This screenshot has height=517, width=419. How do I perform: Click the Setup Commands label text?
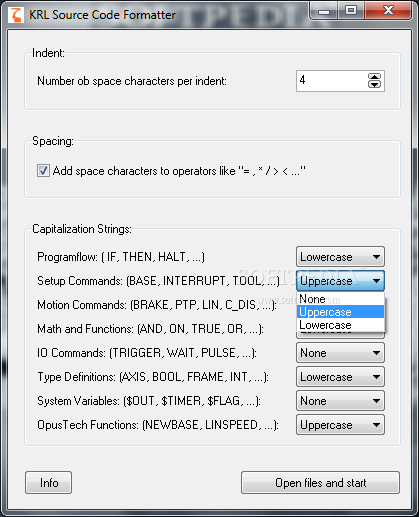158,281
